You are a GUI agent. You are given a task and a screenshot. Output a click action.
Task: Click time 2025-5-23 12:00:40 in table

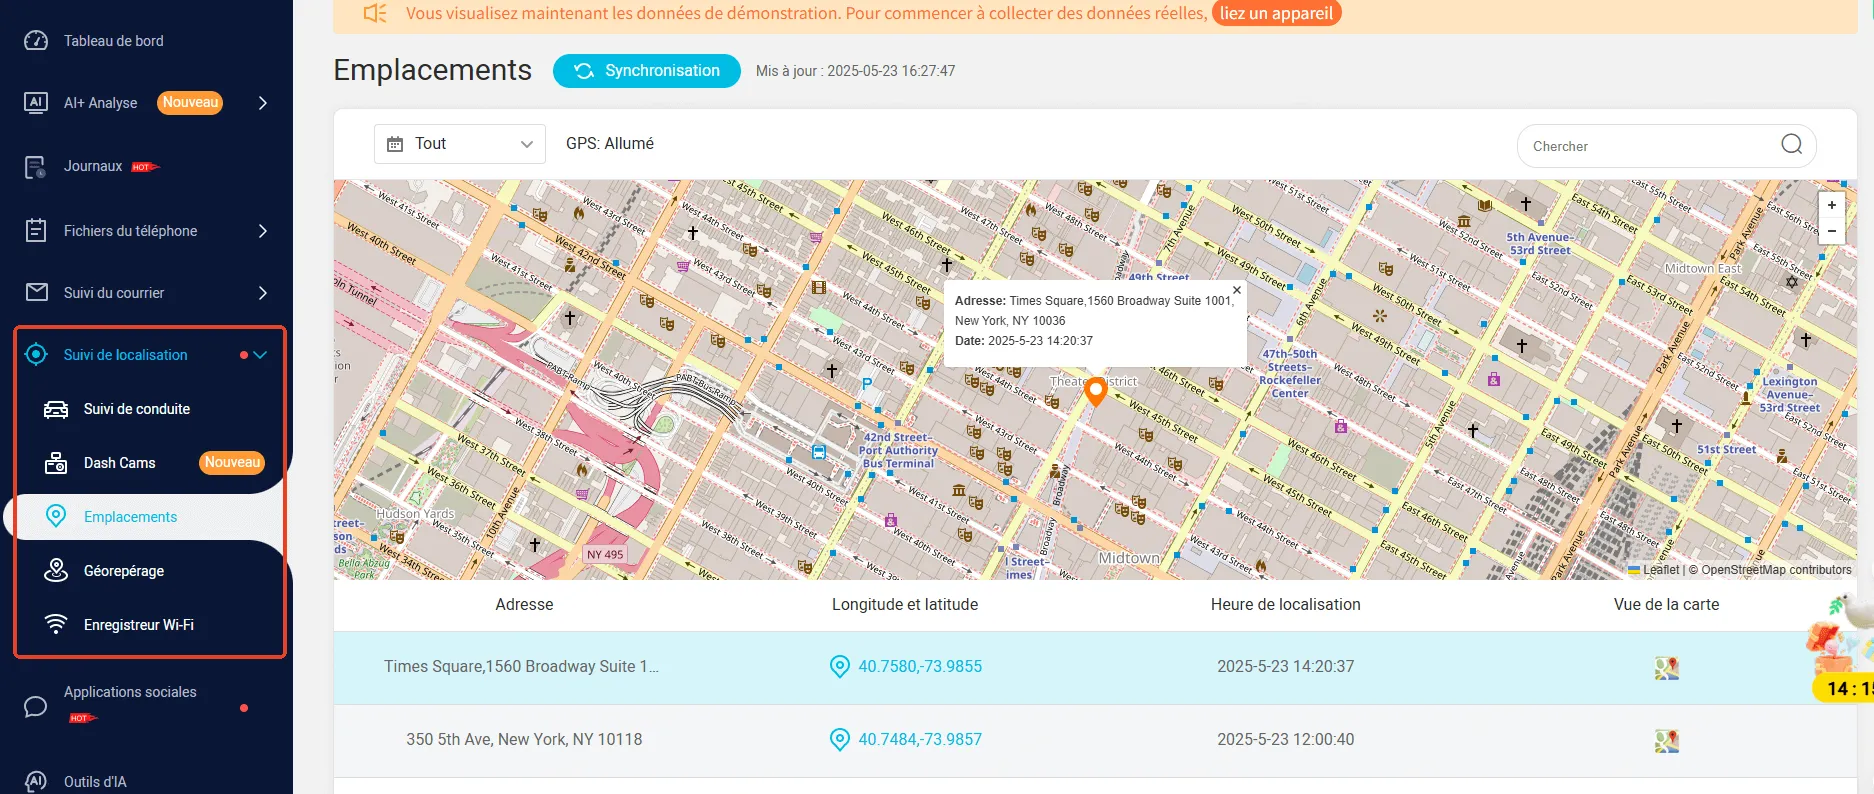point(1285,740)
